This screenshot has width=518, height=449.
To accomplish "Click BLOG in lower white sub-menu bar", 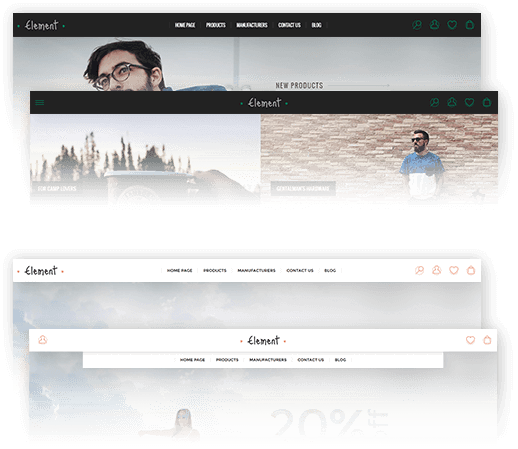I will click(340, 360).
